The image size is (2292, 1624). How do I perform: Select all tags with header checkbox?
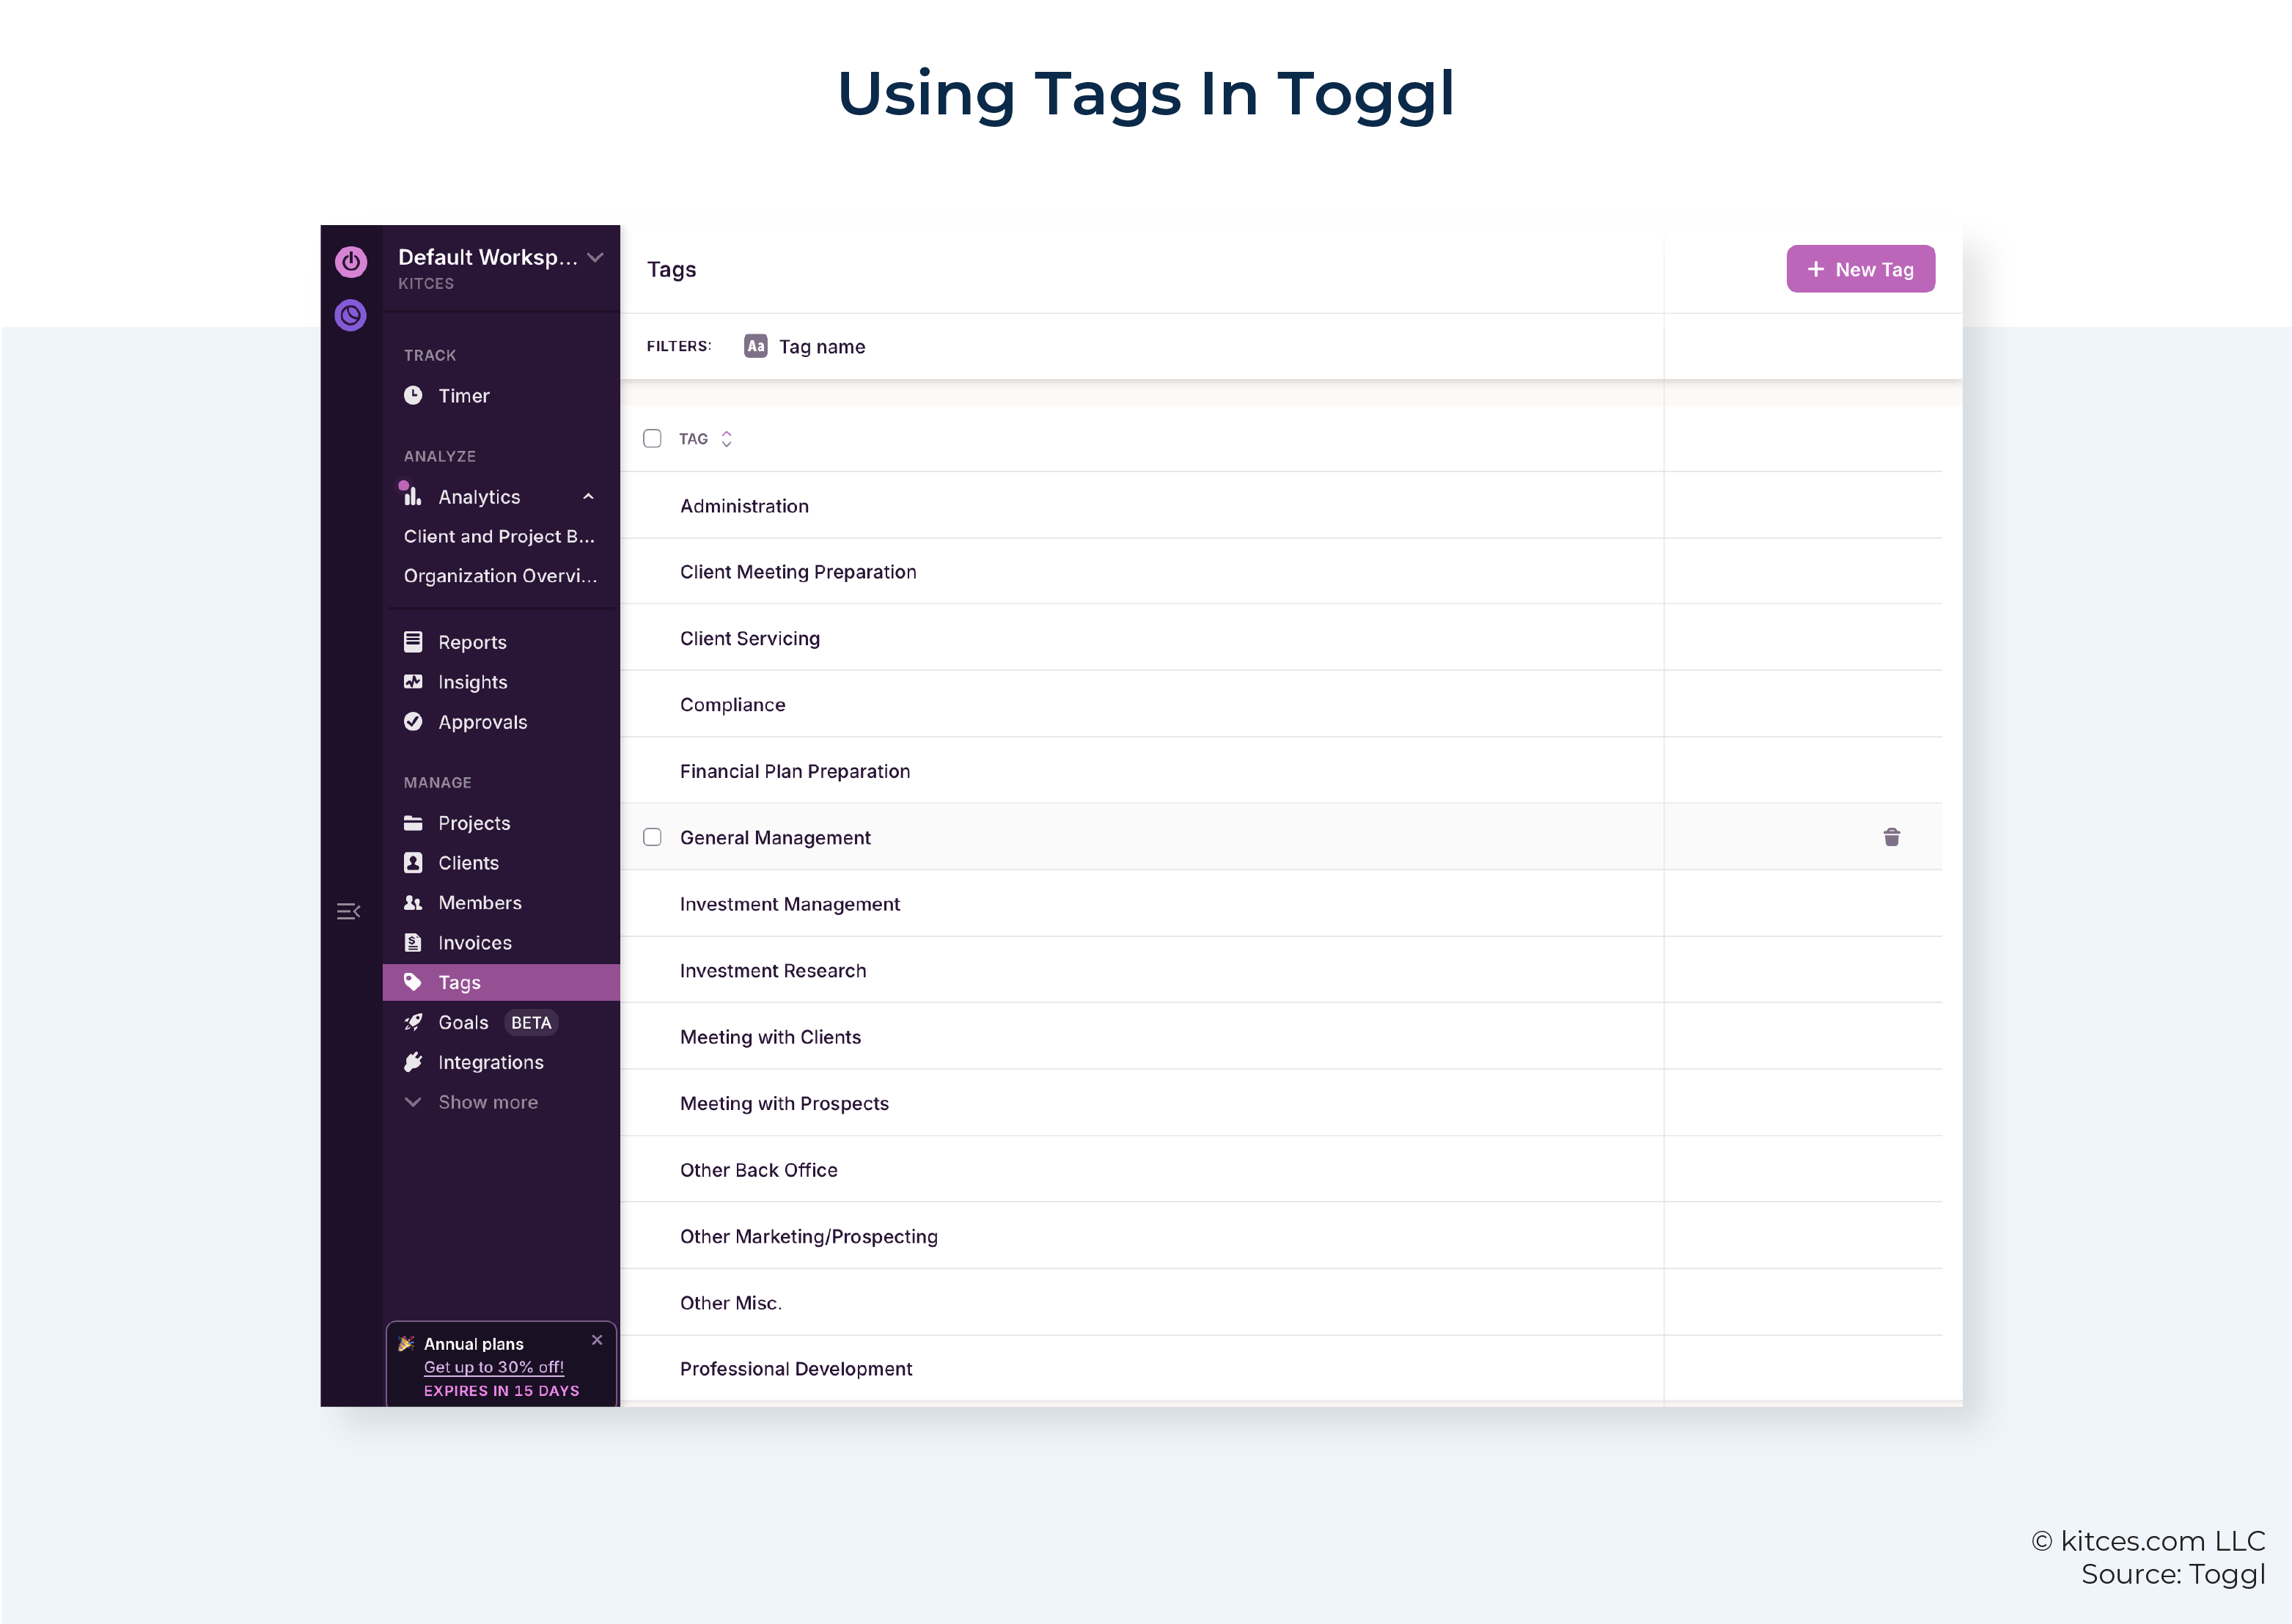pyautogui.click(x=652, y=439)
